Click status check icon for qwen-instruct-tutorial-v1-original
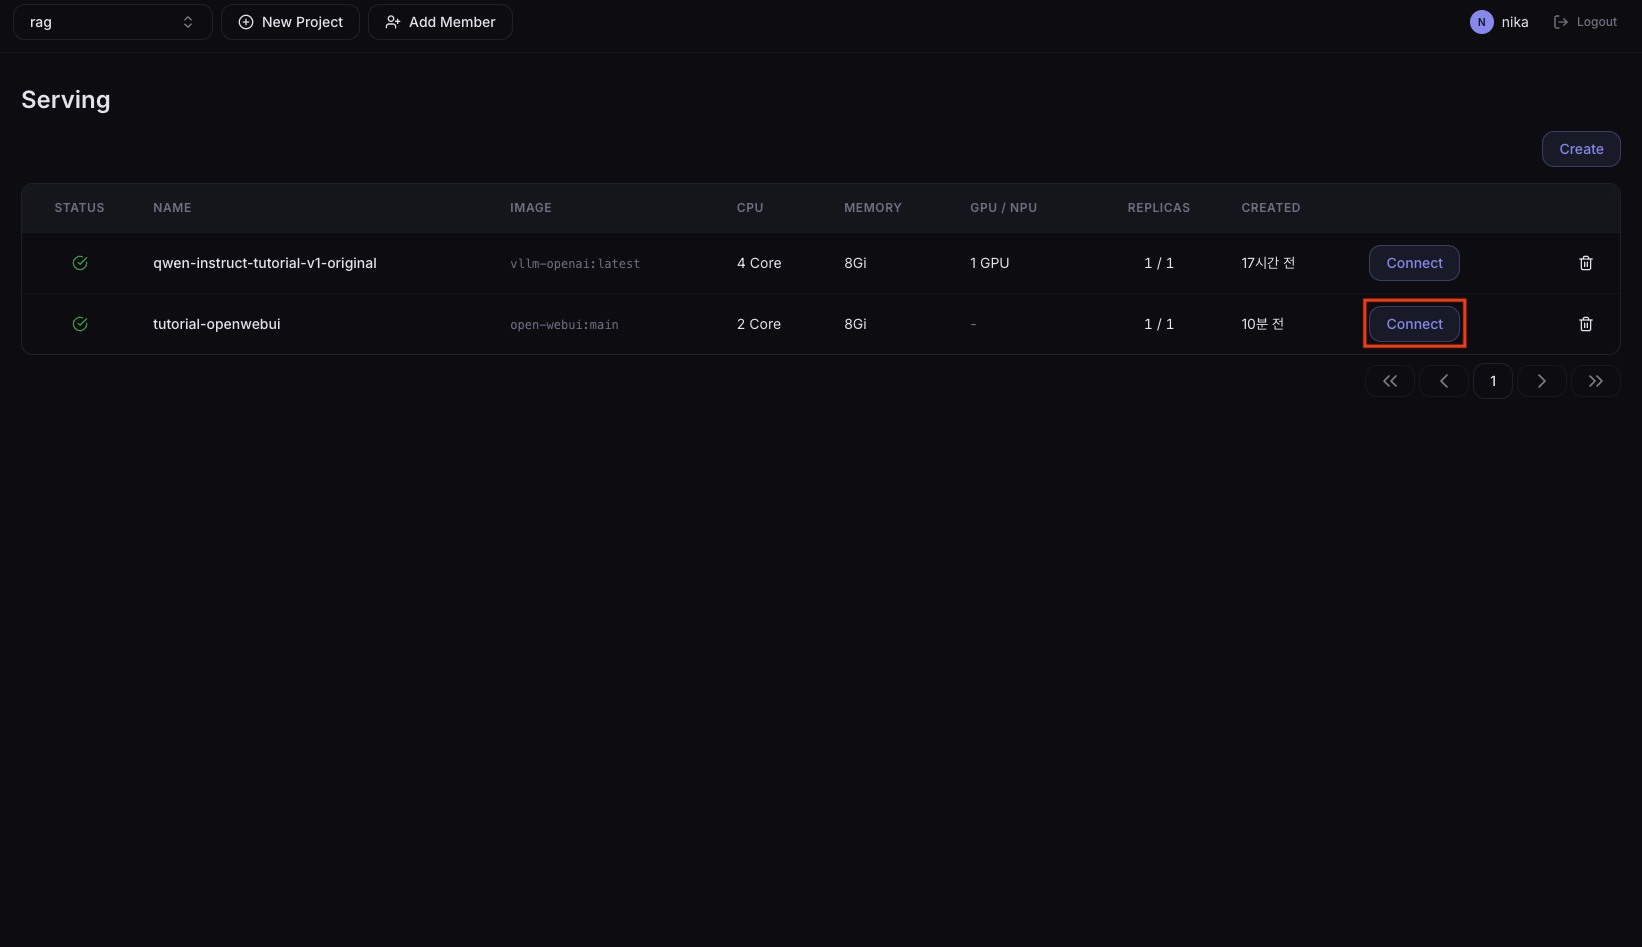Screen dimensions: 1642x947 click(80, 263)
